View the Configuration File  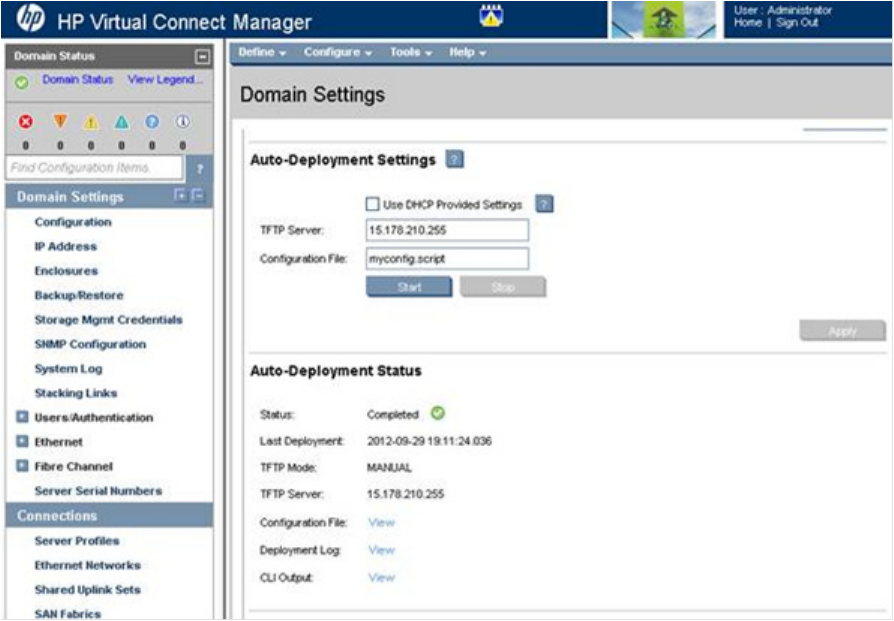[x=381, y=522]
